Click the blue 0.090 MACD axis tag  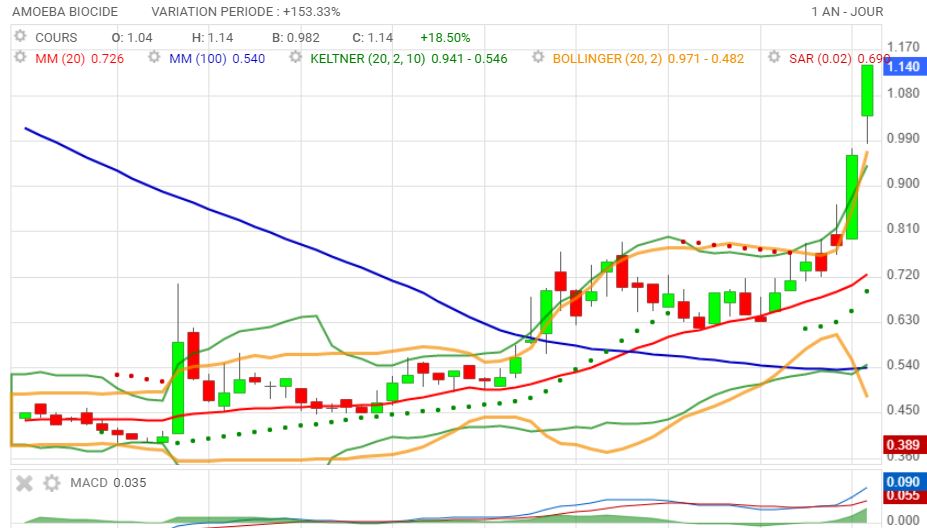click(x=905, y=482)
